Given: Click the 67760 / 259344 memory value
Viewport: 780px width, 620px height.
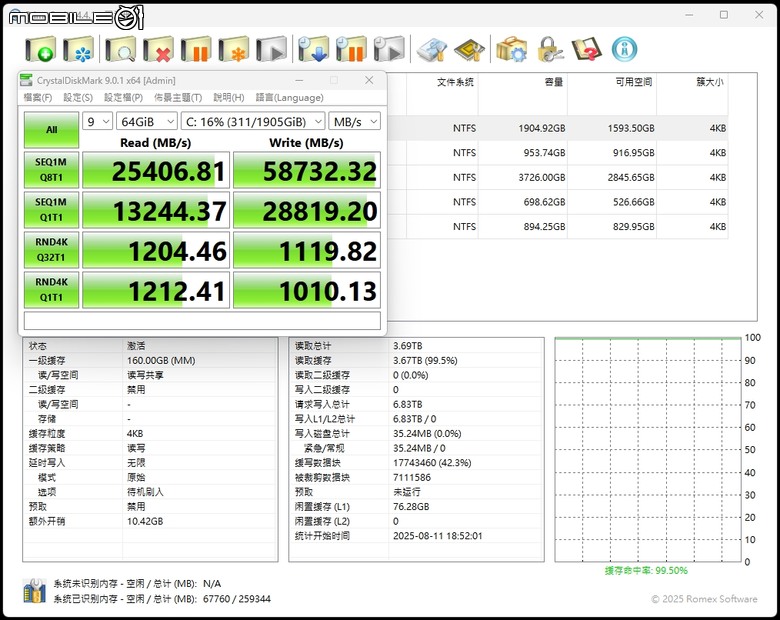Looking at the screenshot, I should point(237,599).
